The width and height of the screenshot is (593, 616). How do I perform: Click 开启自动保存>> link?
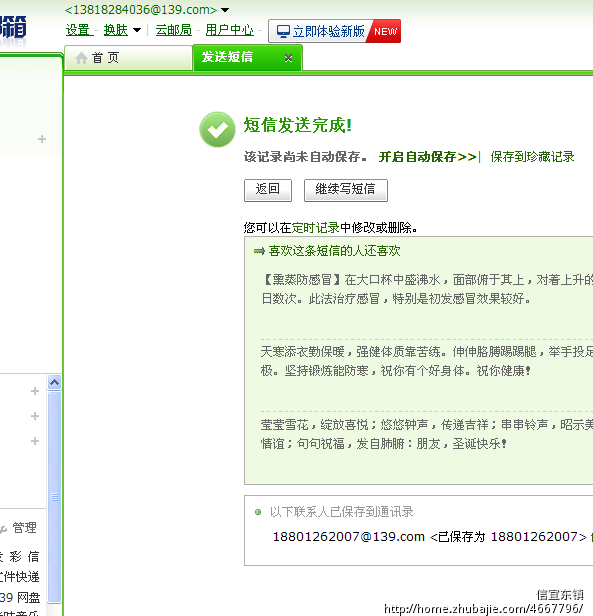[428, 157]
